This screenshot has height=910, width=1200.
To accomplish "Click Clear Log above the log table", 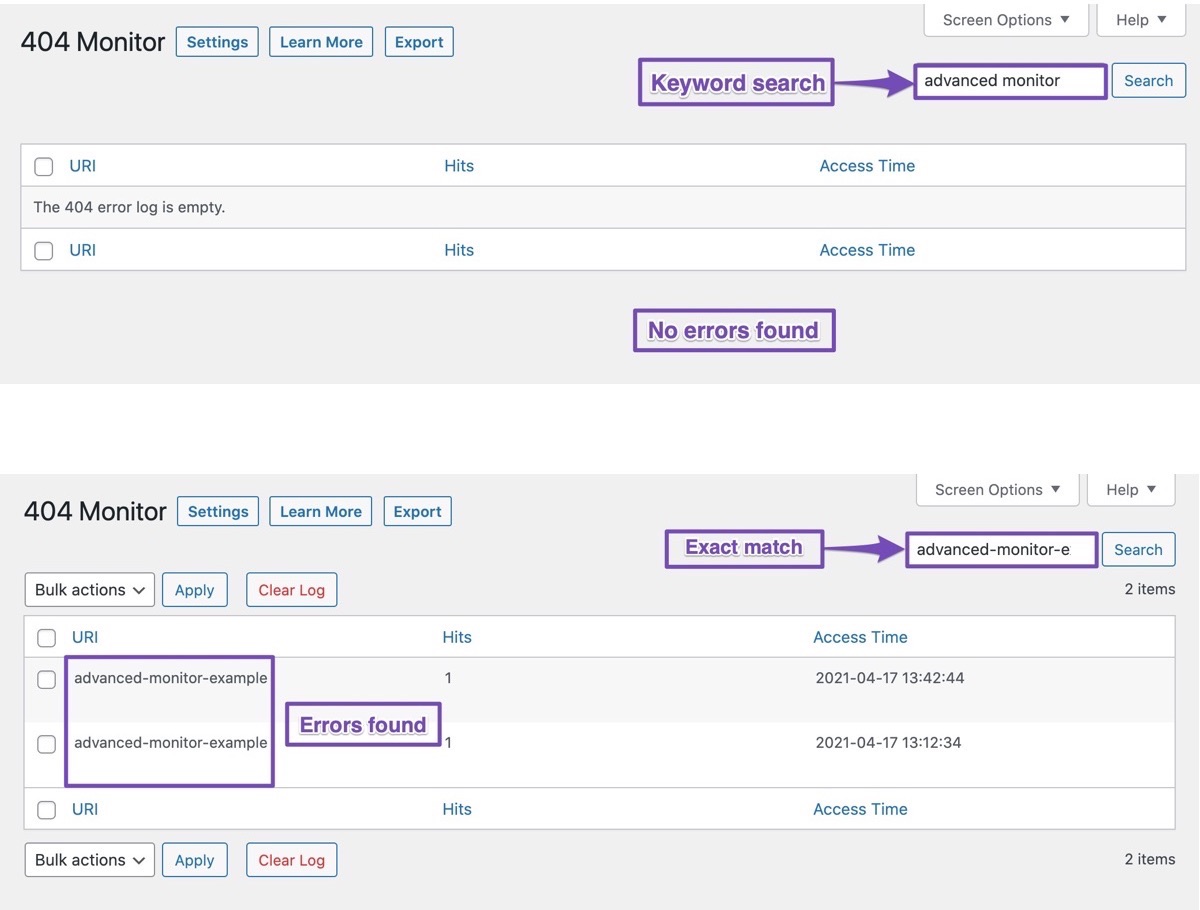I will pyautogui.click(x=292, y=590).
